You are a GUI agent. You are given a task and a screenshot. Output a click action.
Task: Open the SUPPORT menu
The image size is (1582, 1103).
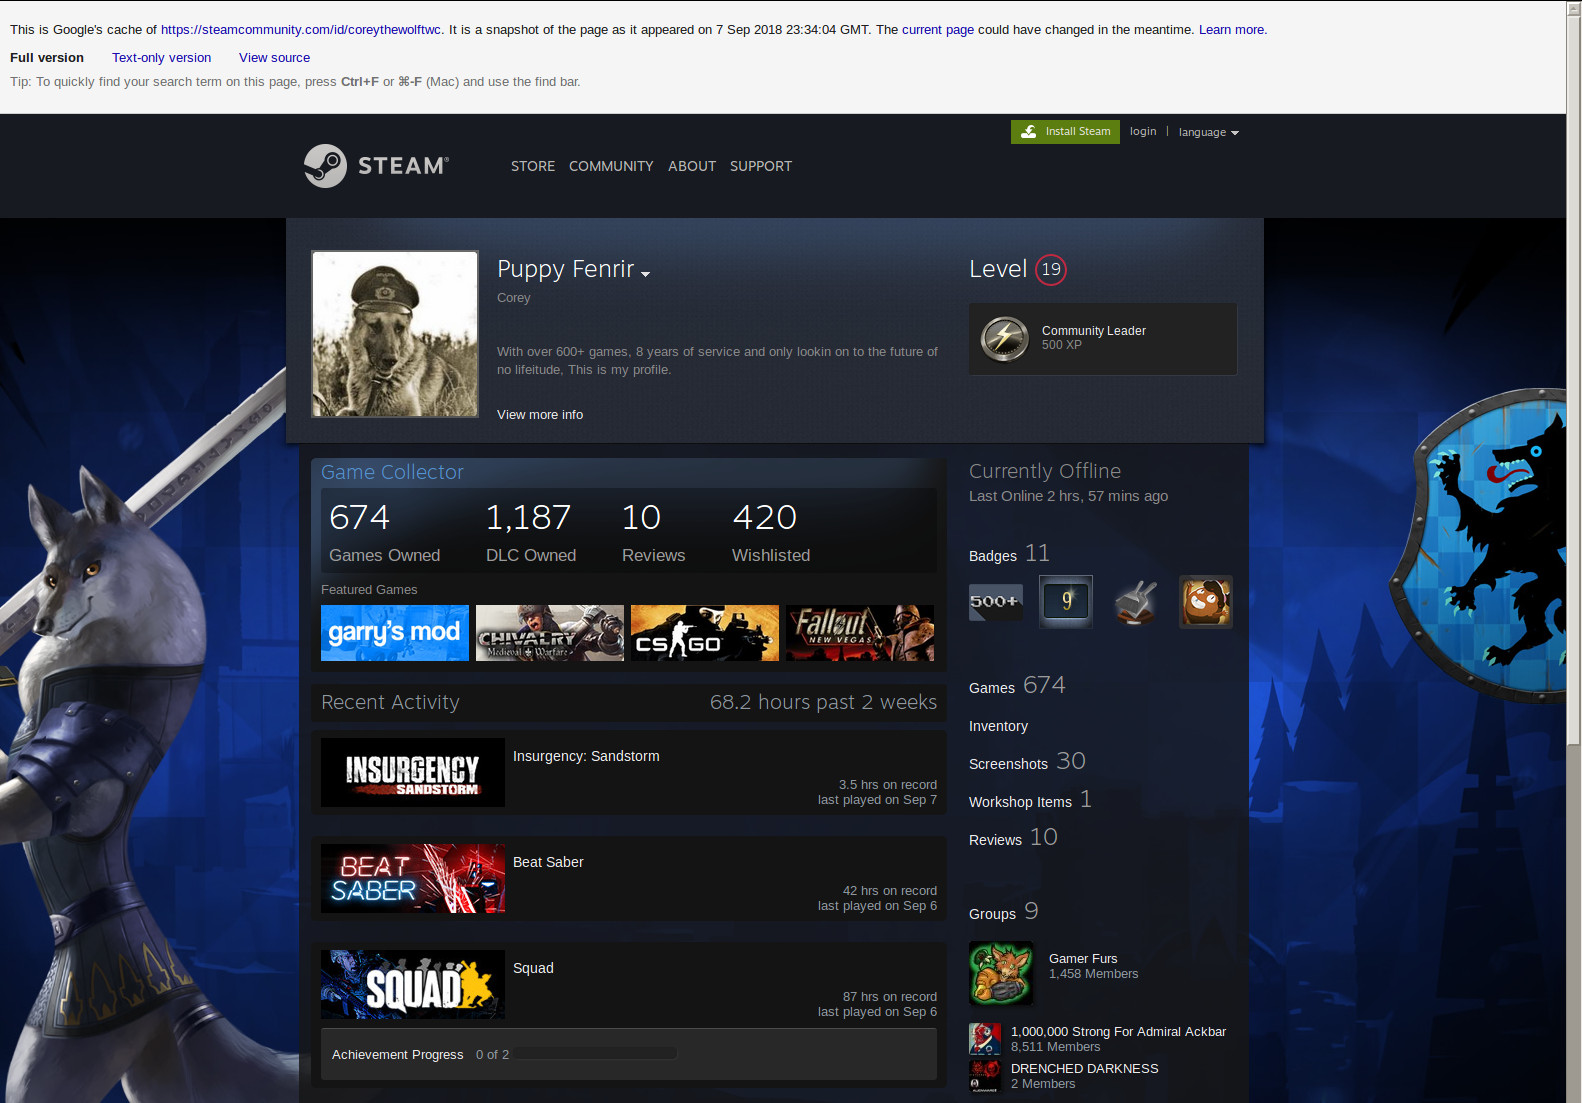761,166
